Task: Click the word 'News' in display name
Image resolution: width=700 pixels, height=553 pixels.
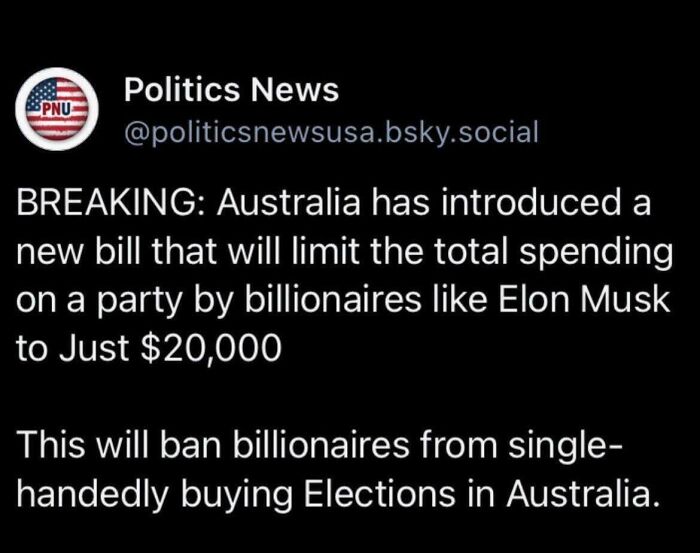Action: coord(295,90)
